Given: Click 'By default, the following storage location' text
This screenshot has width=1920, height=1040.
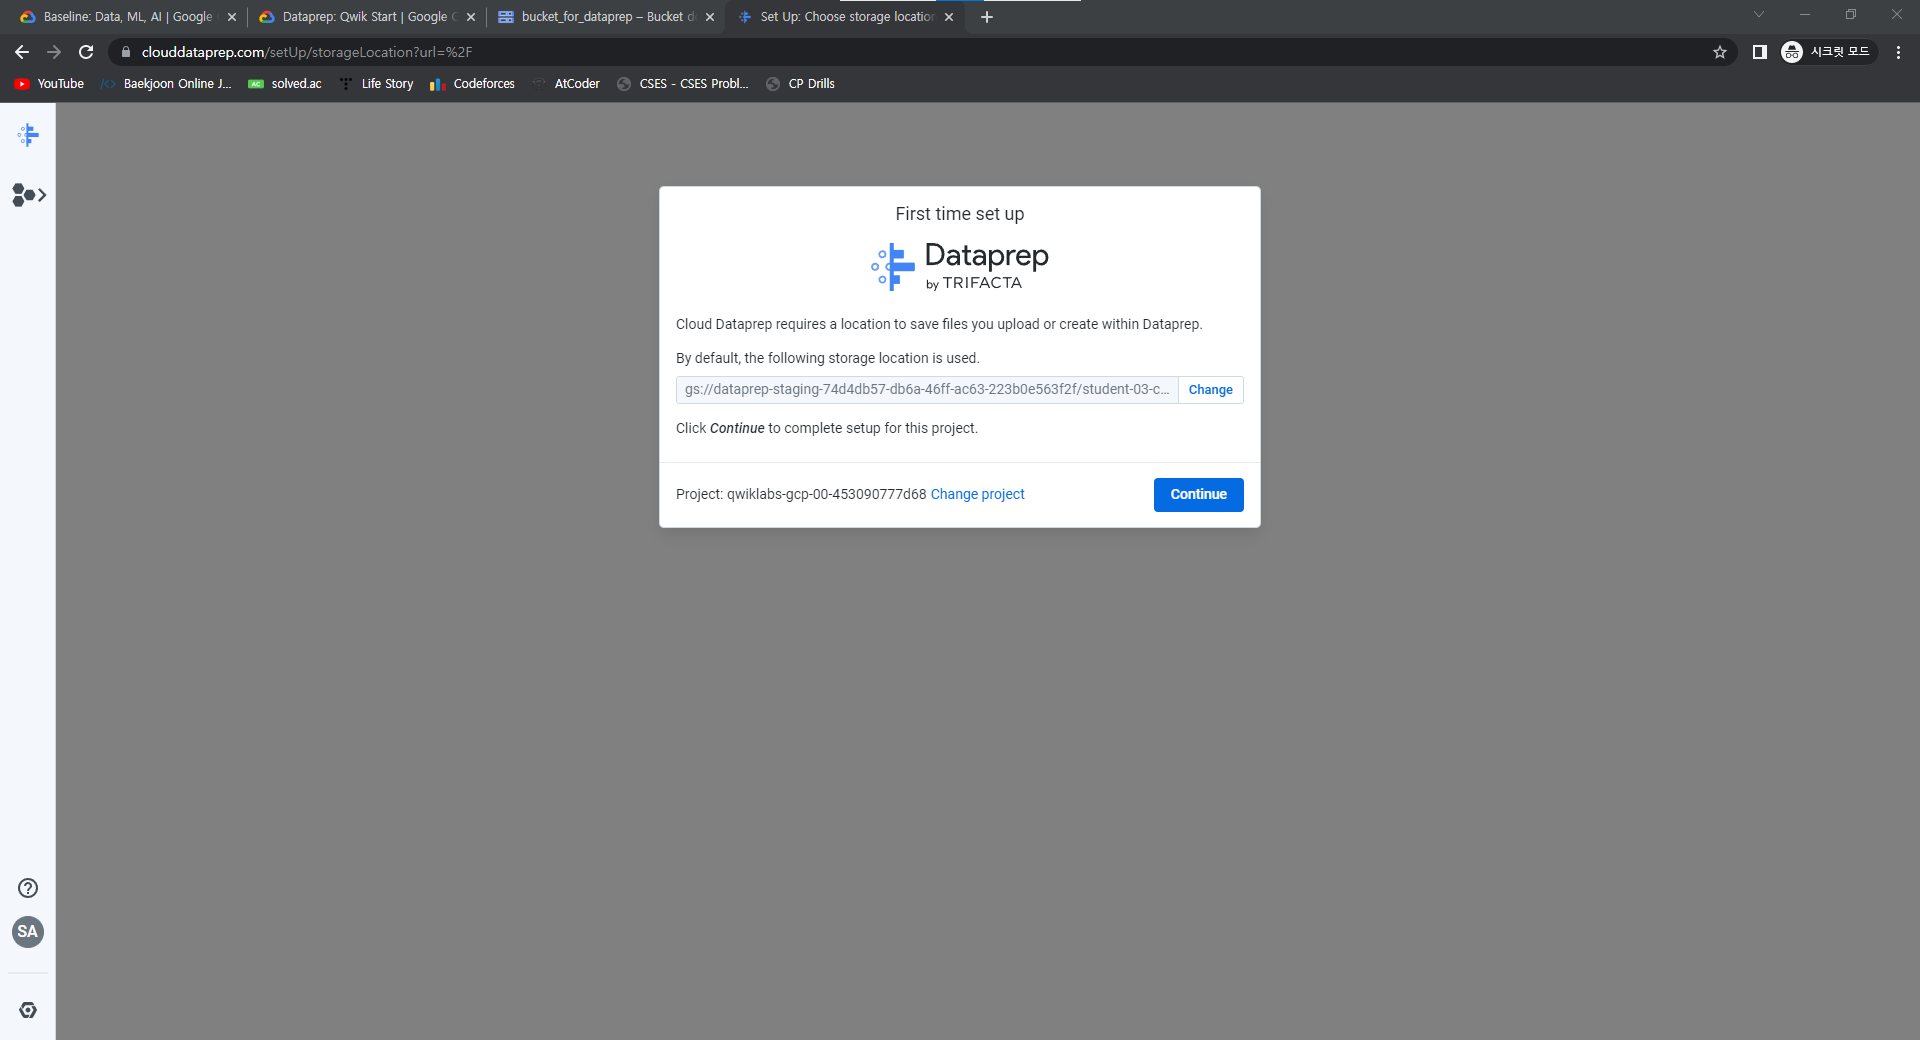Looking at the screenshot, I should 828,358.
